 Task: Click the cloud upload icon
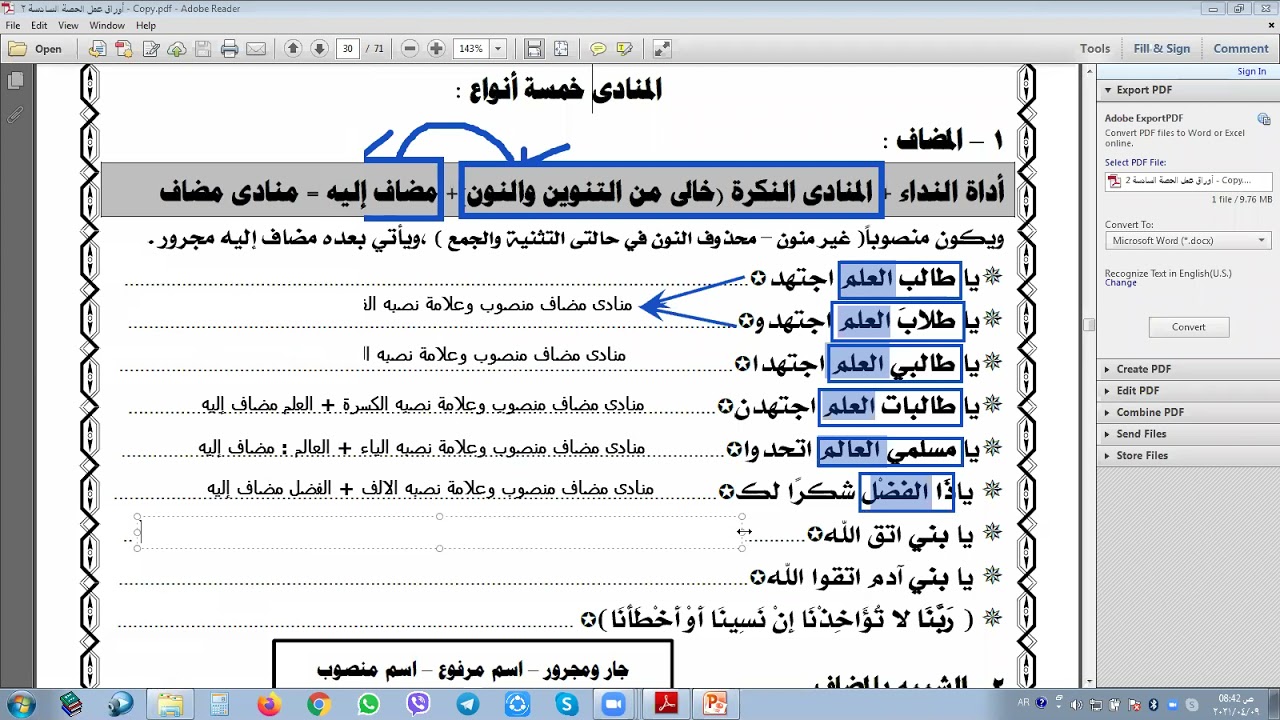tap(177, 48)
